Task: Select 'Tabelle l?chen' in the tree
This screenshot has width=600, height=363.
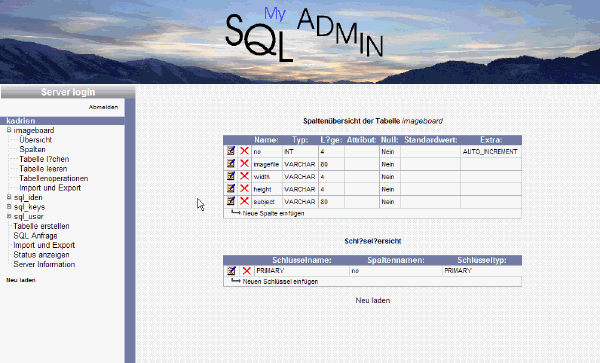Action: tap(44, 159)
